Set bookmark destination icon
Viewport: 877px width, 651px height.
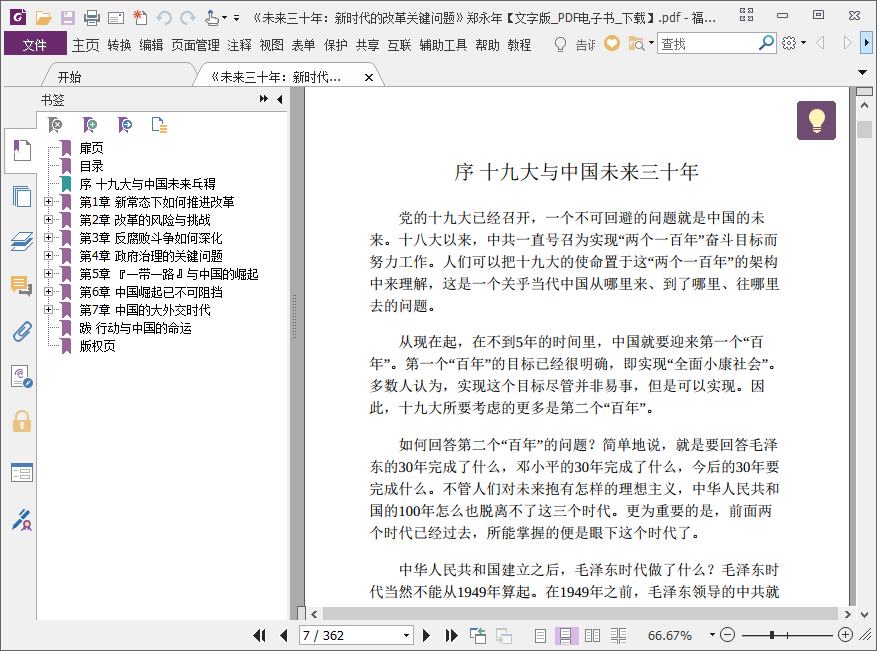(x=125, y=125)
